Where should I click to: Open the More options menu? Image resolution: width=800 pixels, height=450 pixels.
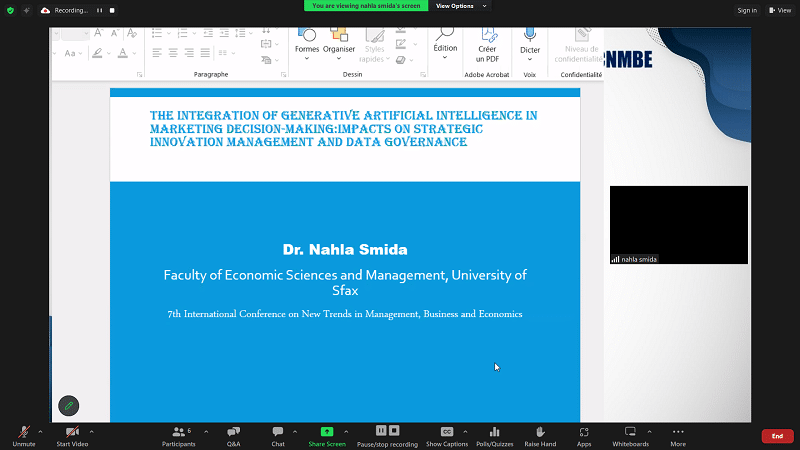click(x=678, y=432)
